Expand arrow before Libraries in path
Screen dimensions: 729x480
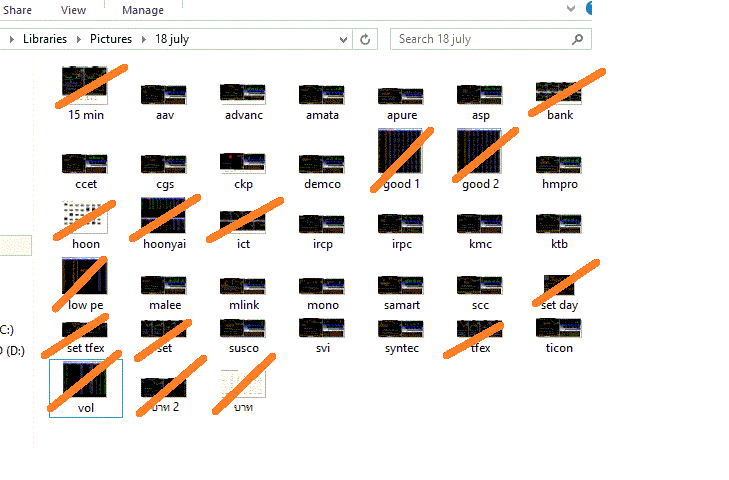tap(12, 40)
